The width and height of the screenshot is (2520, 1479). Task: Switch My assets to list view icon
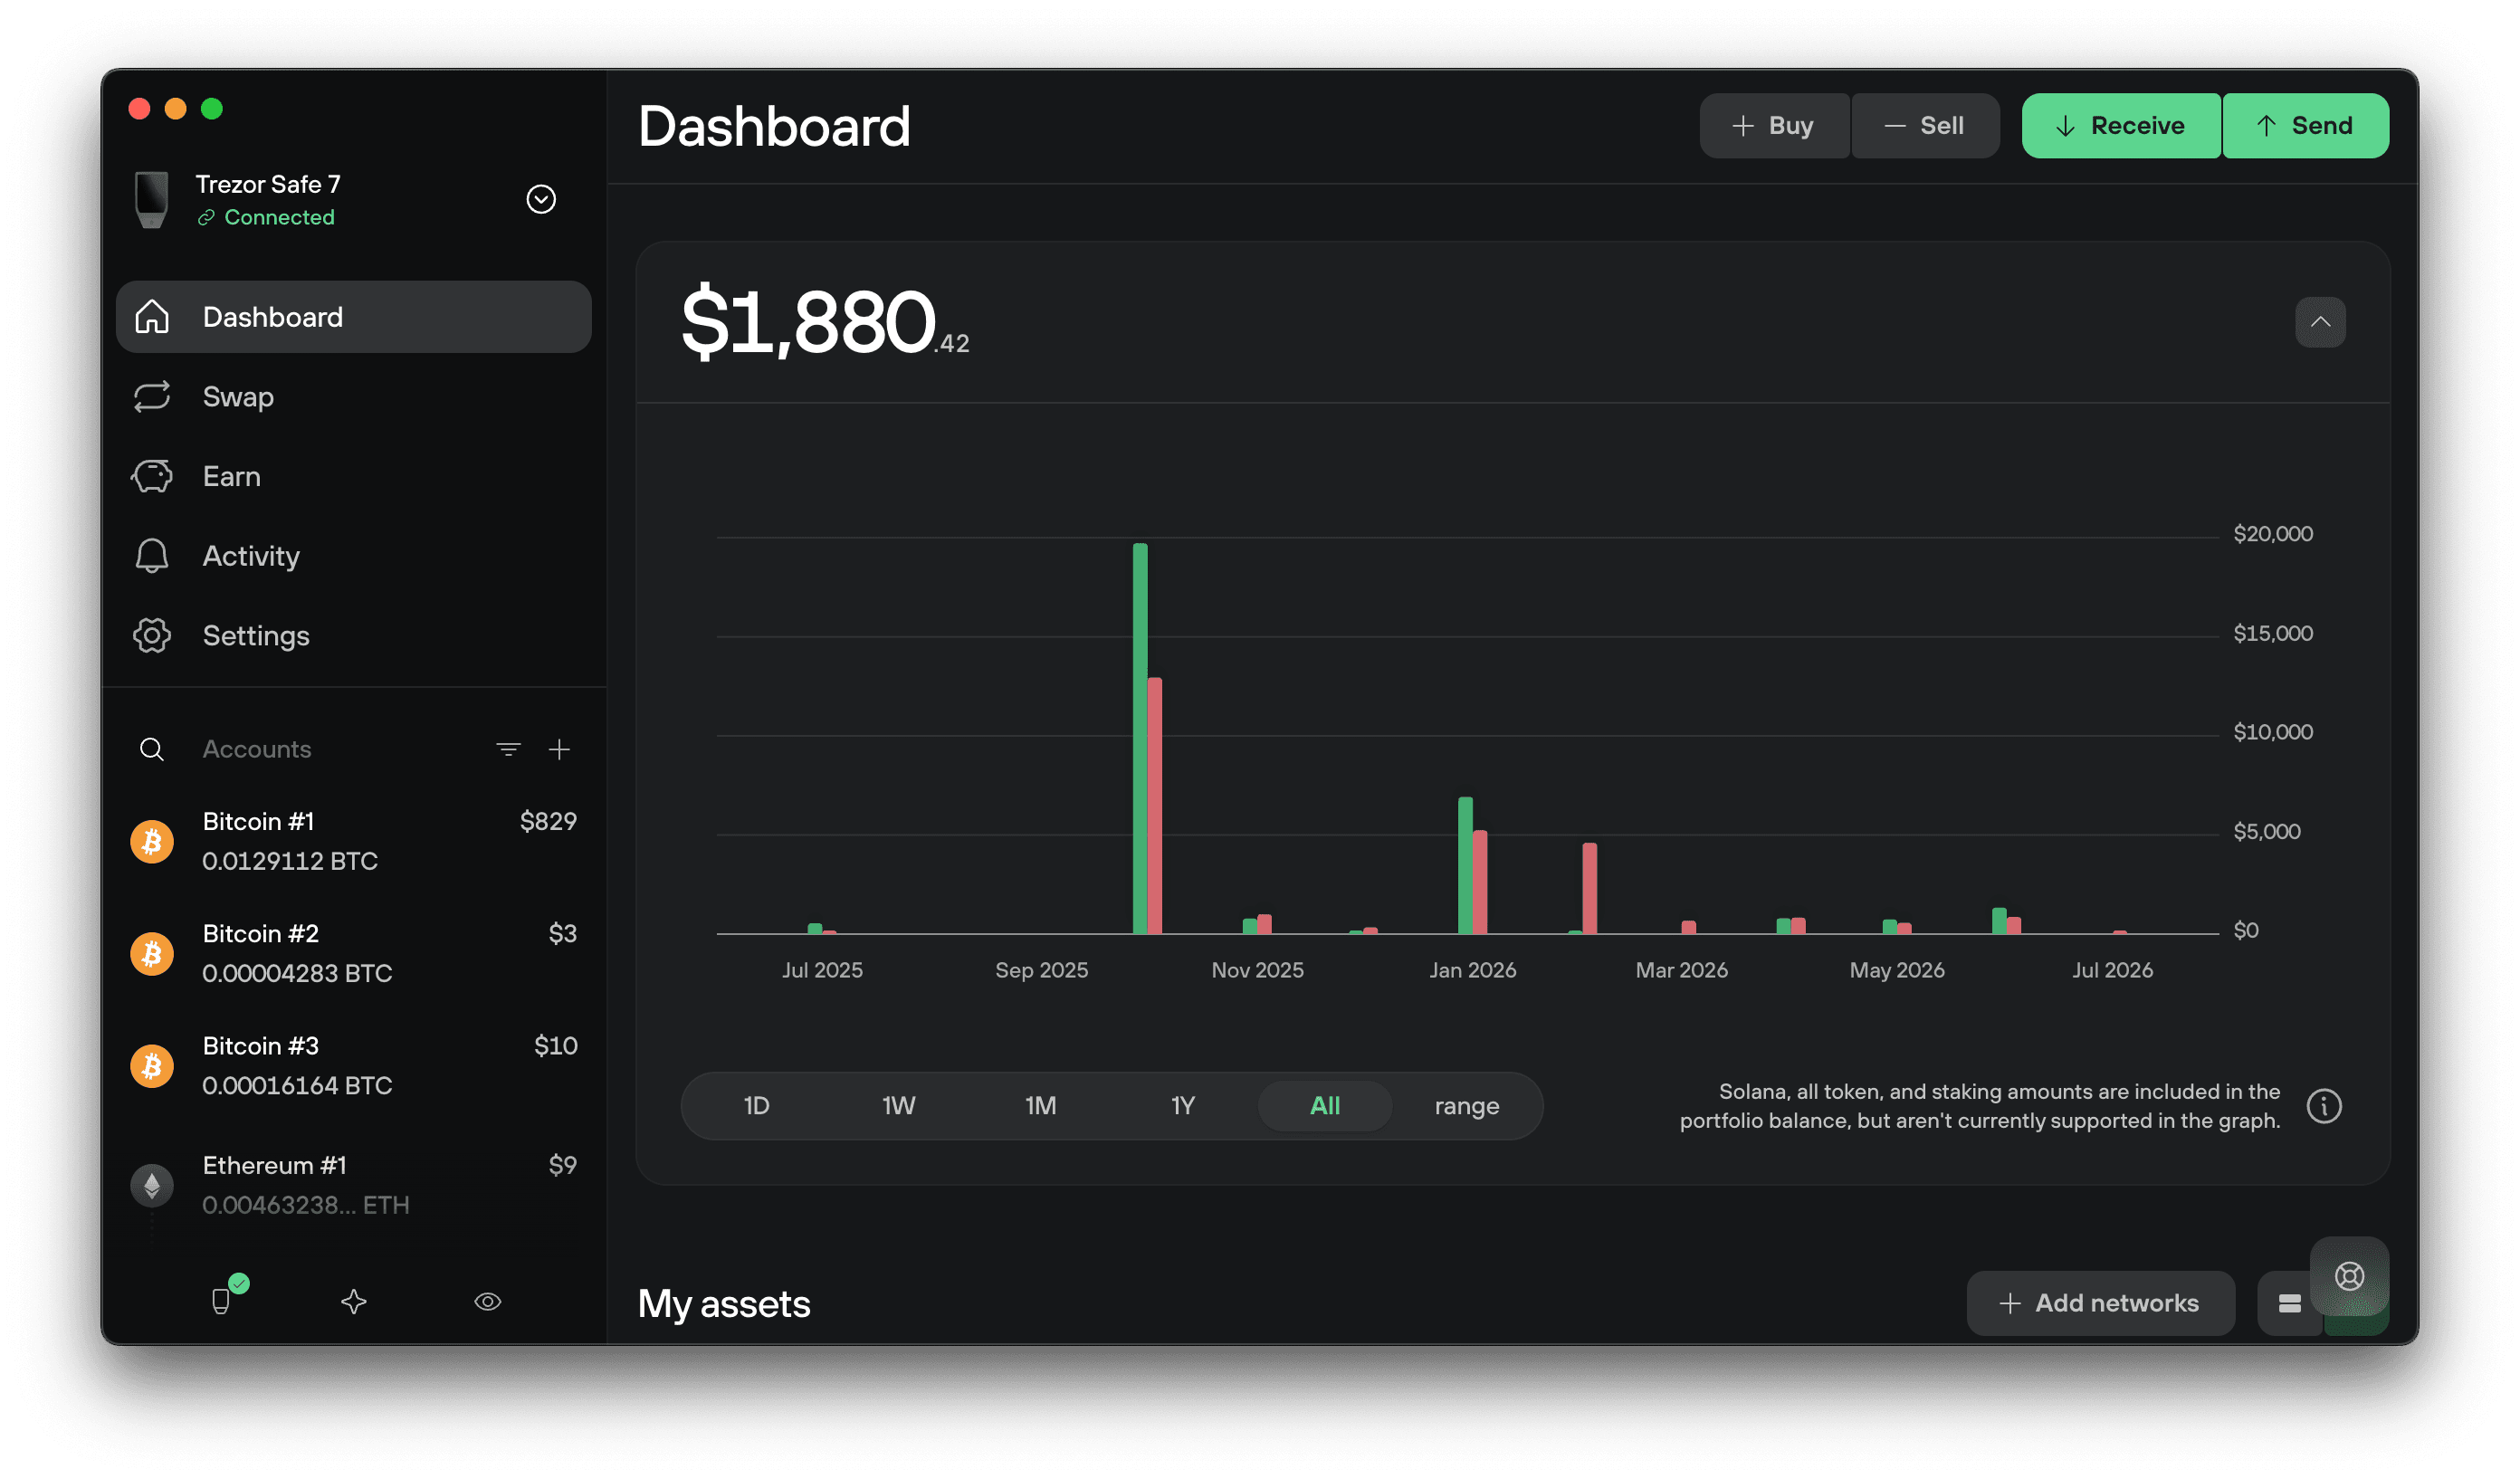[x=2289, y=1303]
